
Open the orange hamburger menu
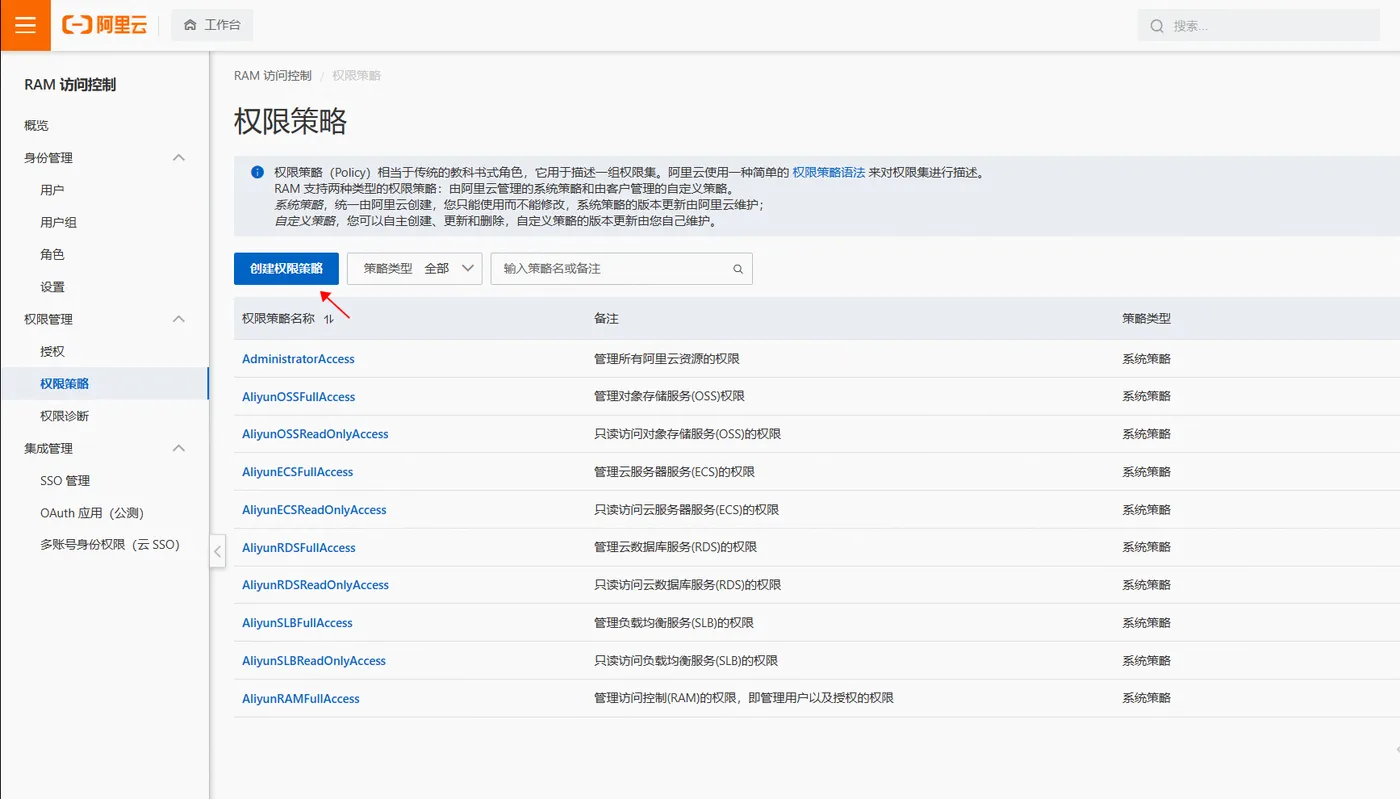25,25
